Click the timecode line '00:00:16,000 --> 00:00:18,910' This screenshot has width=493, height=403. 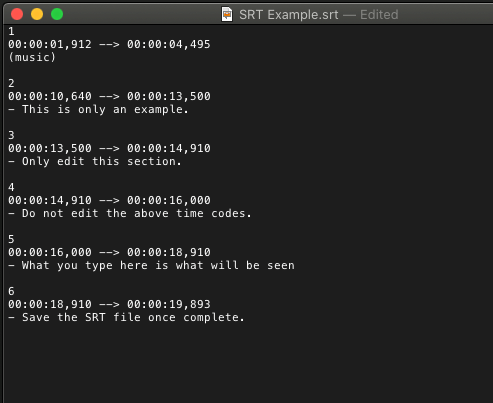[x=109, y=252]
